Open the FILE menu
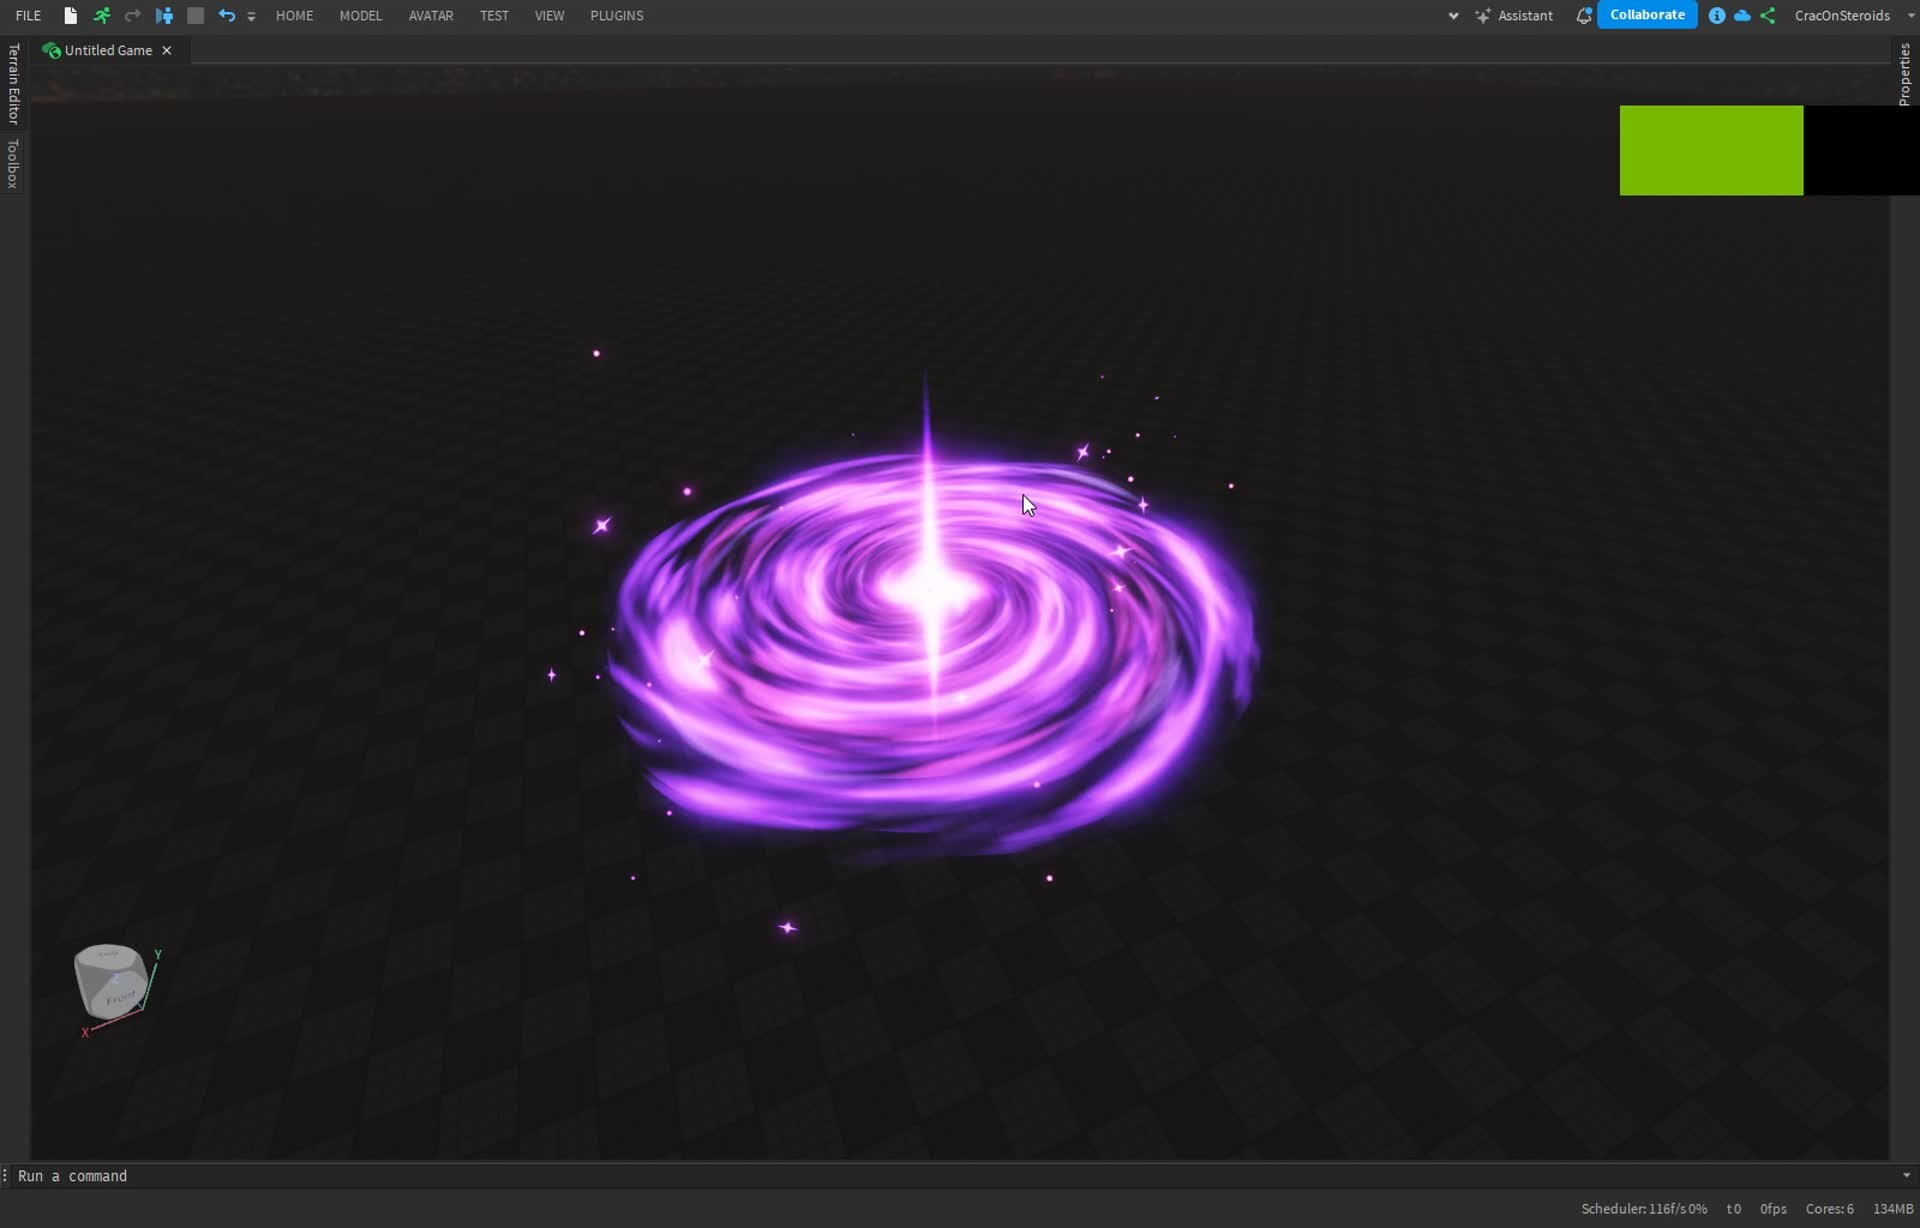This screenshot has width=1920, height=1228. pyautogui.click(x=28, y=15)
